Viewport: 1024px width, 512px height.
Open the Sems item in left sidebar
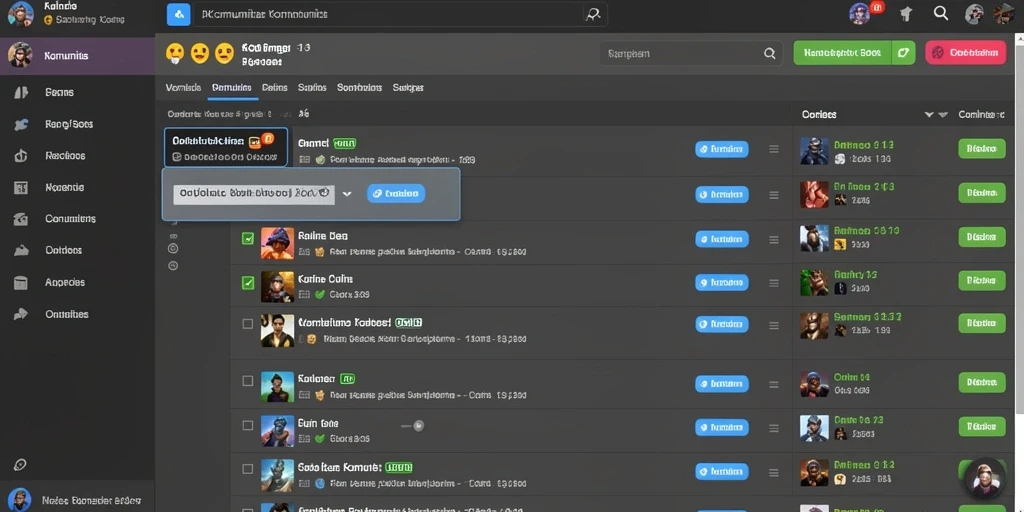pyautogui.click(x=59, y=92)
